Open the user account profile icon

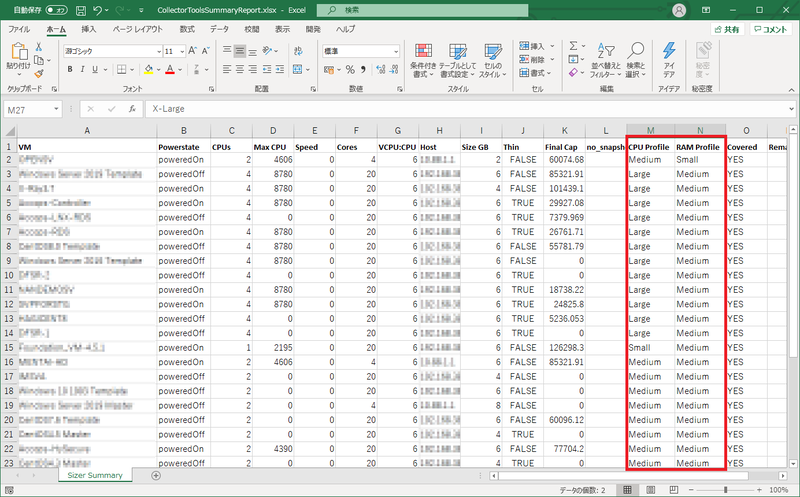point(679,10)
